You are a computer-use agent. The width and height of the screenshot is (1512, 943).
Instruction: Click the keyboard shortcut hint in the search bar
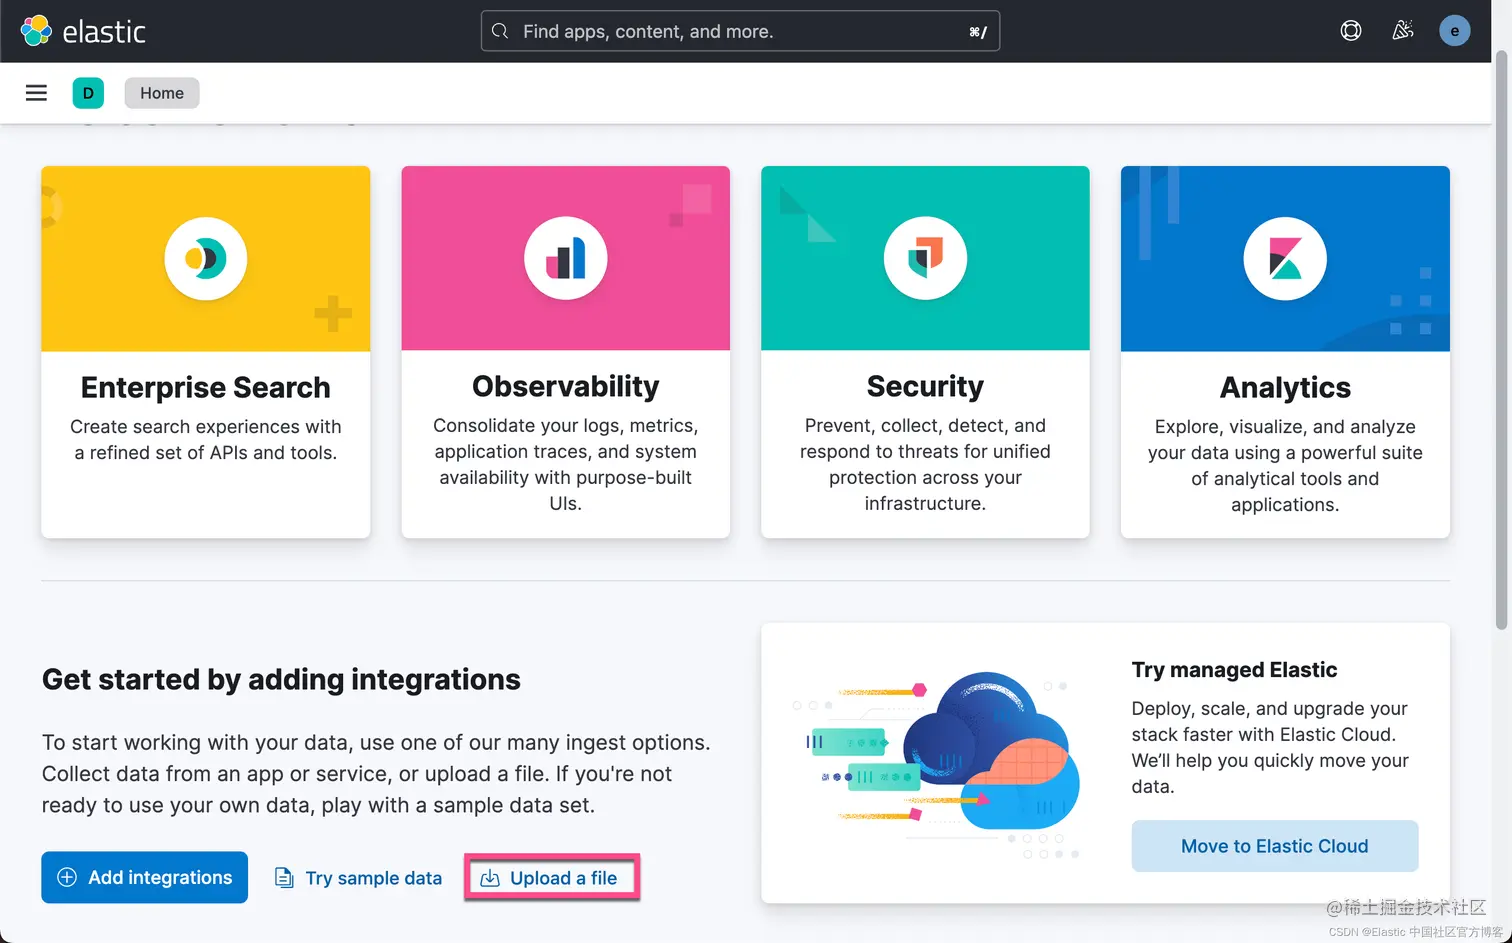tap(978, 32)
